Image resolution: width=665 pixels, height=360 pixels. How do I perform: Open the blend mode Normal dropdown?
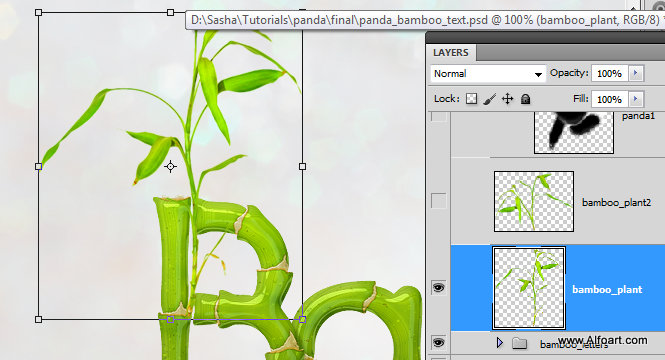[488, 74]
